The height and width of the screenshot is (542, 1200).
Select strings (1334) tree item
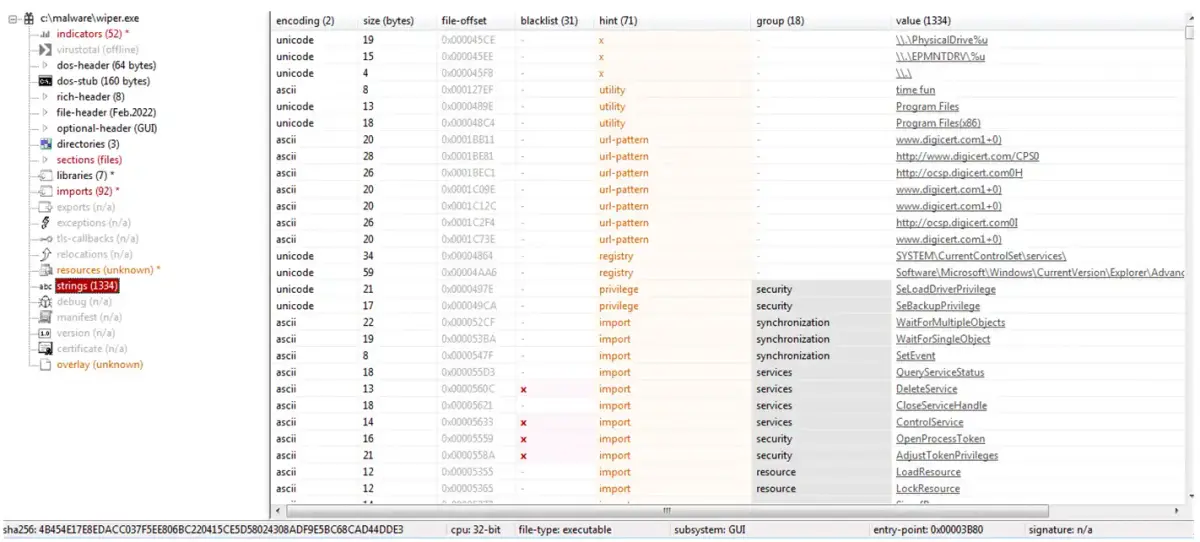88,286
